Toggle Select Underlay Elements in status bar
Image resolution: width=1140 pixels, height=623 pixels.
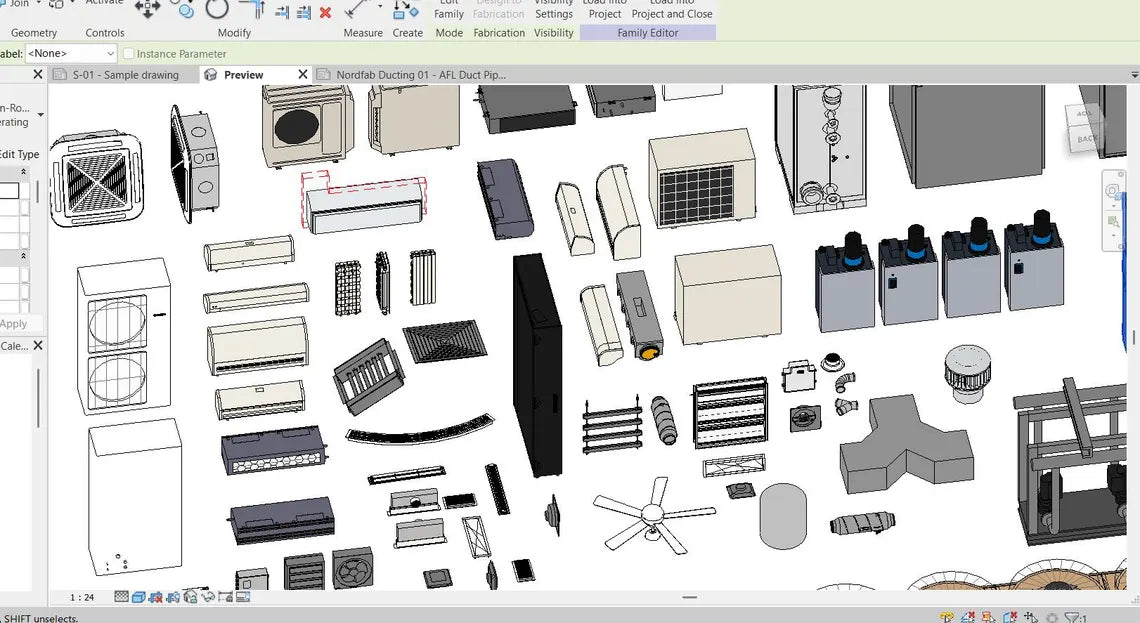pyautogui.click(x=967, y=618)
